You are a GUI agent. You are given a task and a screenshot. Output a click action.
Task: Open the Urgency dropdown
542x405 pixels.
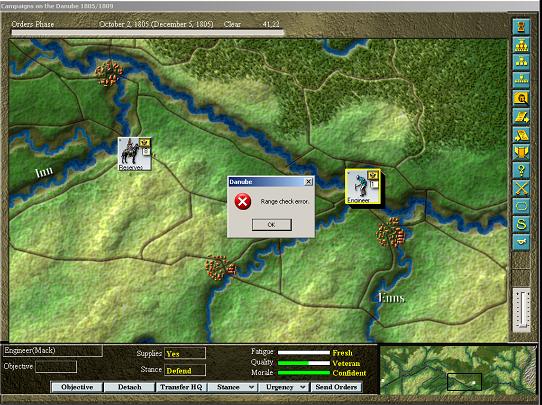(x=284, y=387)
